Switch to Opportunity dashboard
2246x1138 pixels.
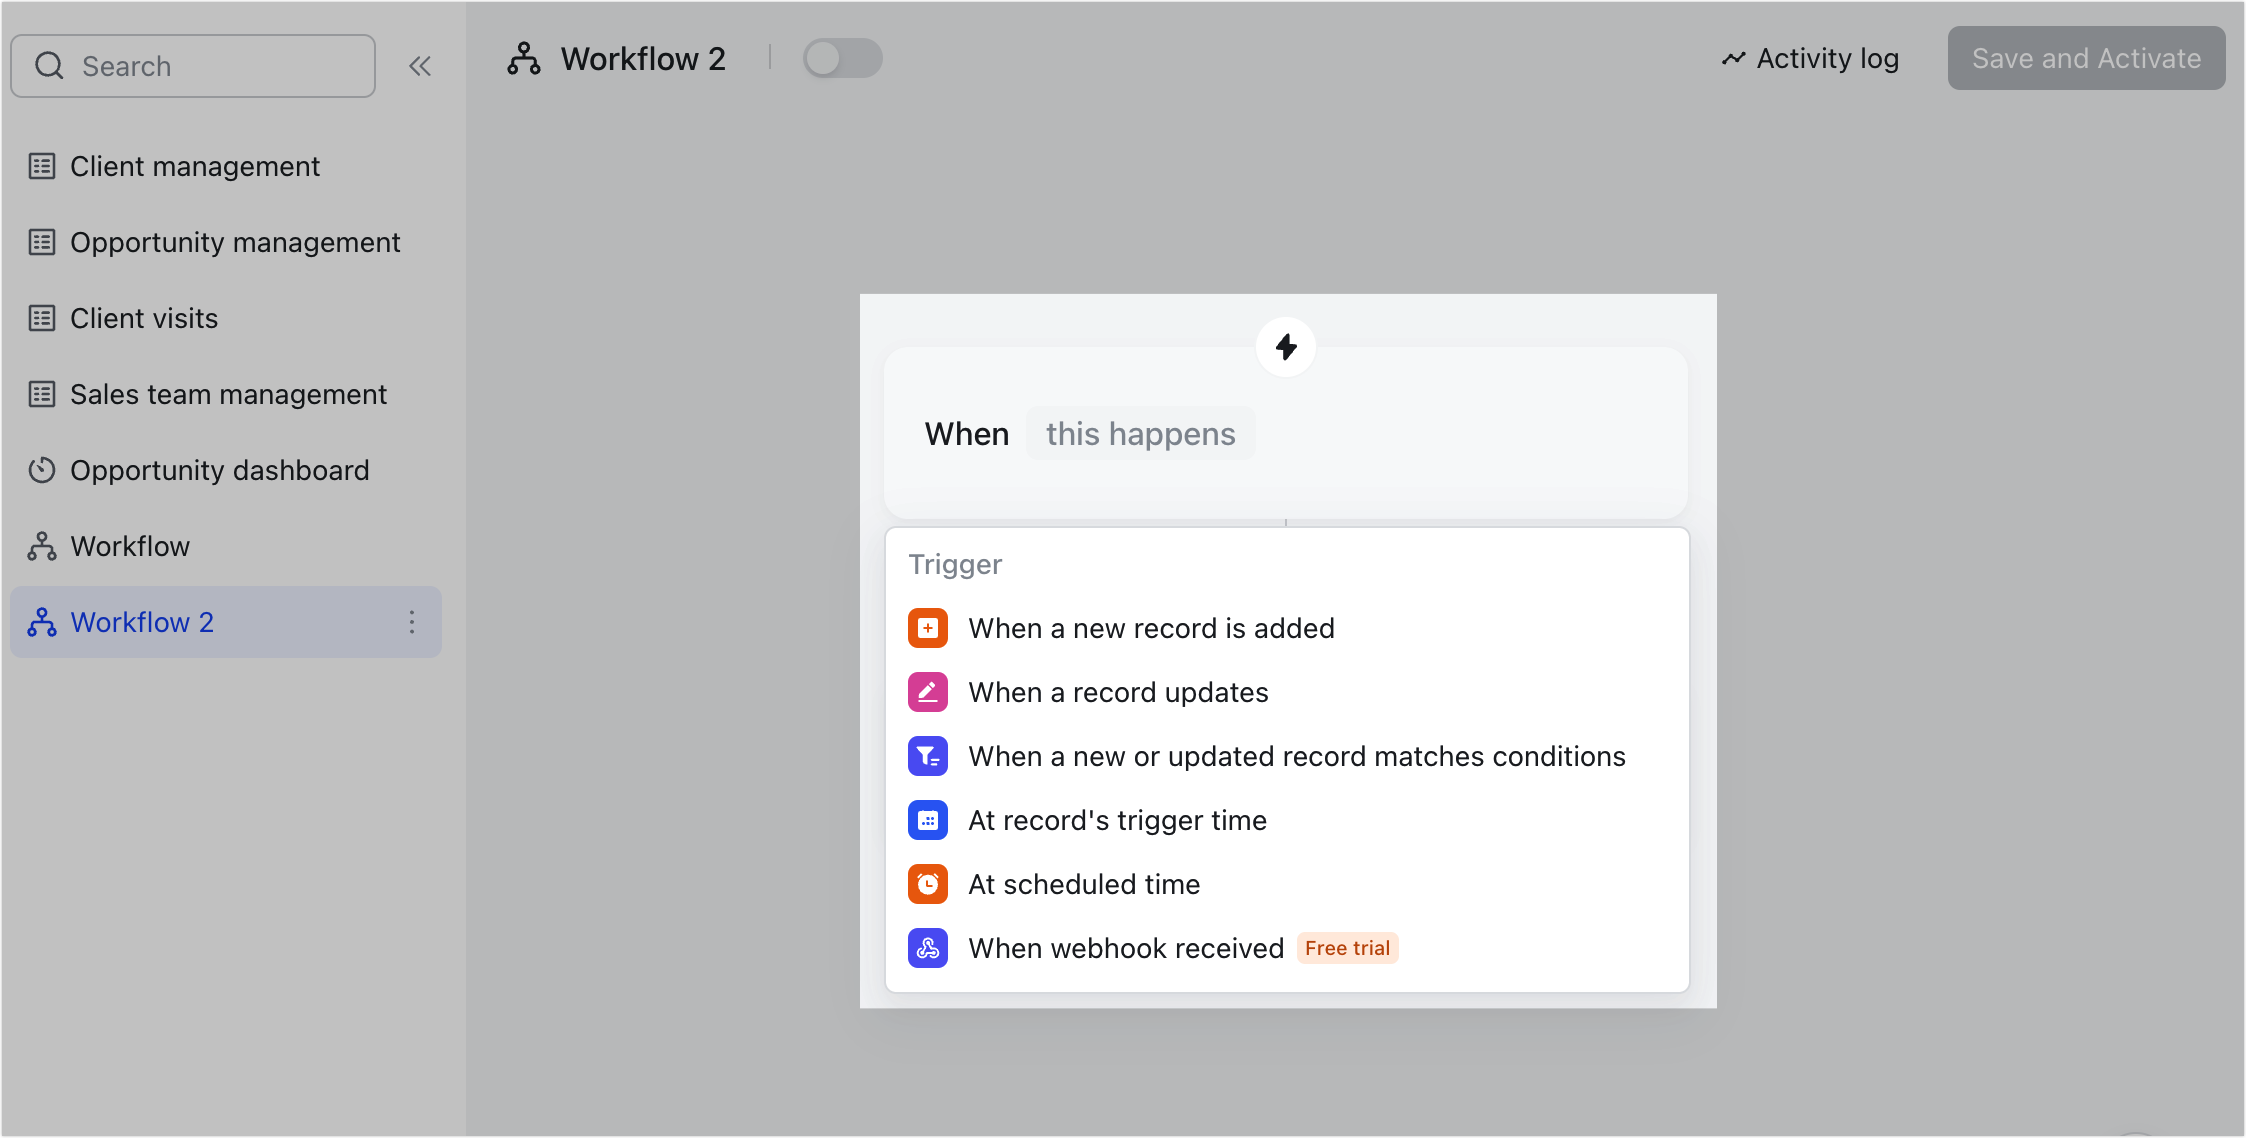[x=219, y=470]
